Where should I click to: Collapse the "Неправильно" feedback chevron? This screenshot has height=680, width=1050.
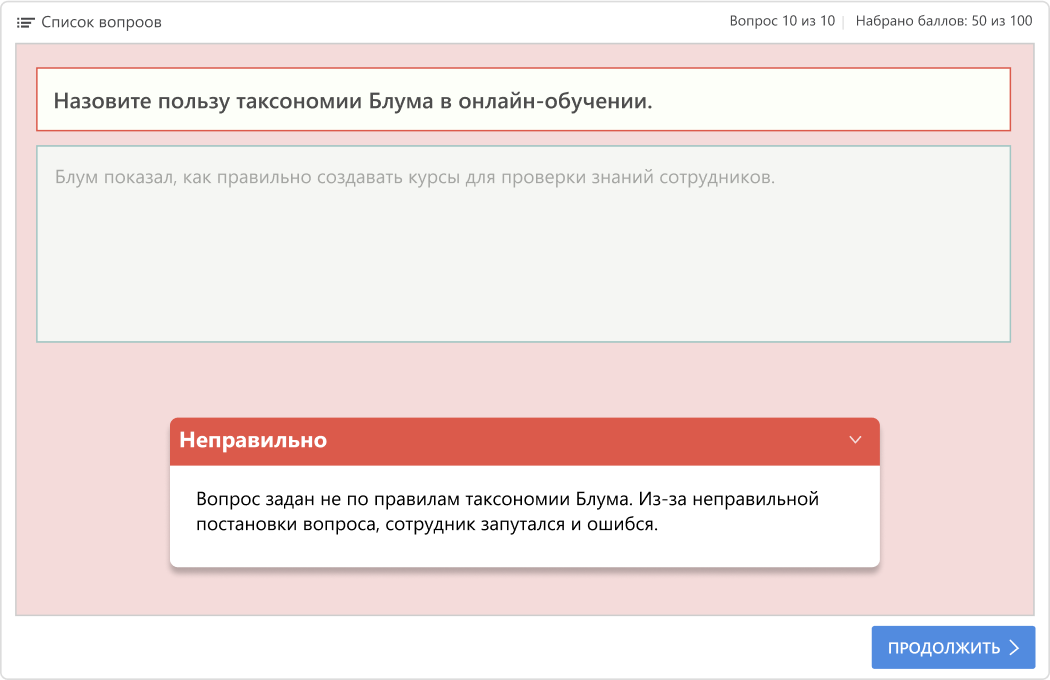[x=855, y=440]
